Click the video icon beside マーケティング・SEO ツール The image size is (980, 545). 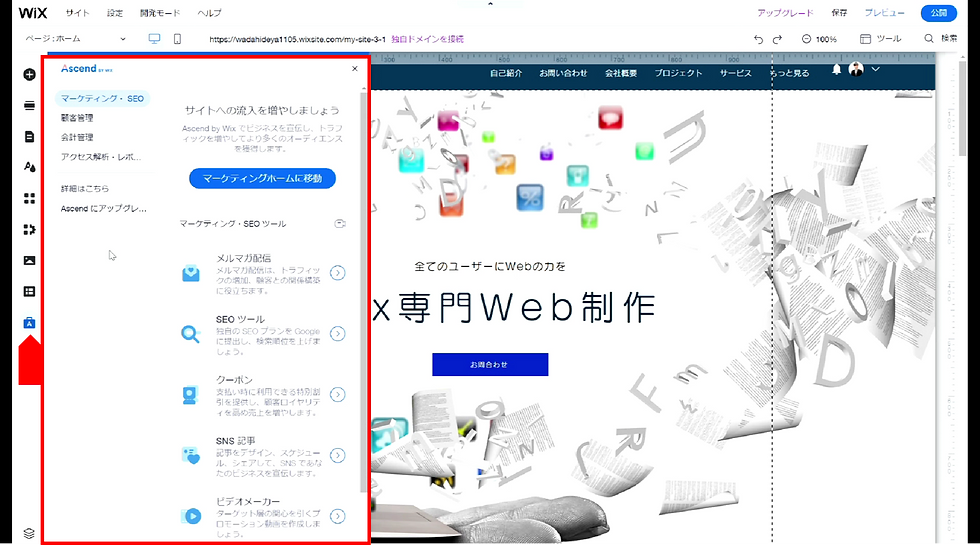[340, 224]
